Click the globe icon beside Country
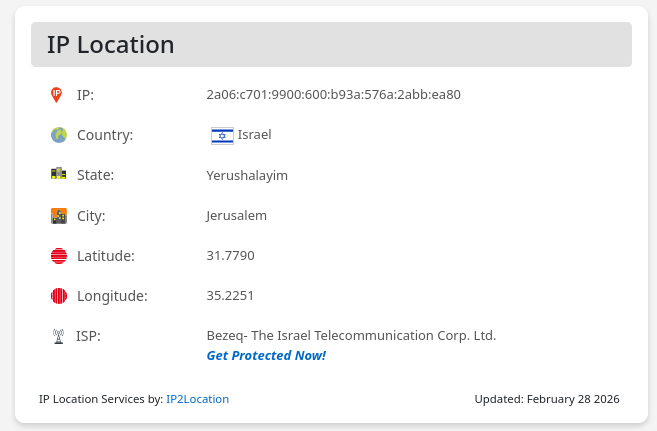Viewport: 657px width, 431px height. [58, 135]
